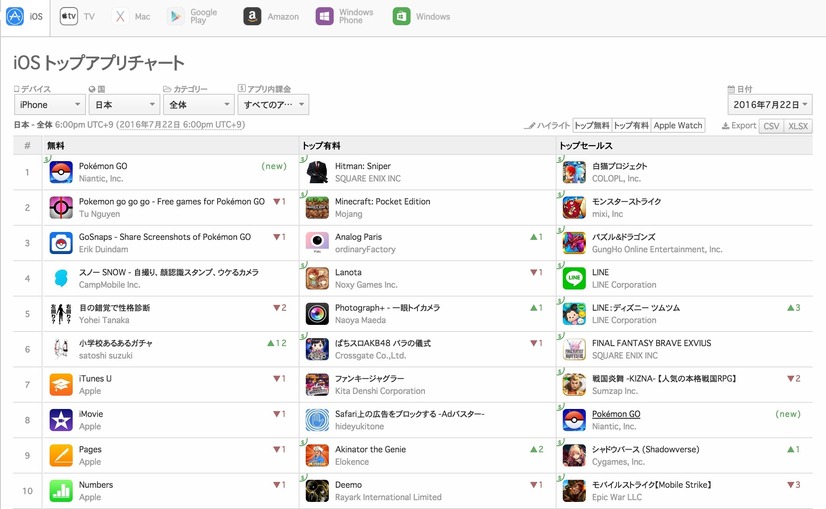Open the iMovie app icon
This screenshot has height=509, width=826.
[61, 420]
